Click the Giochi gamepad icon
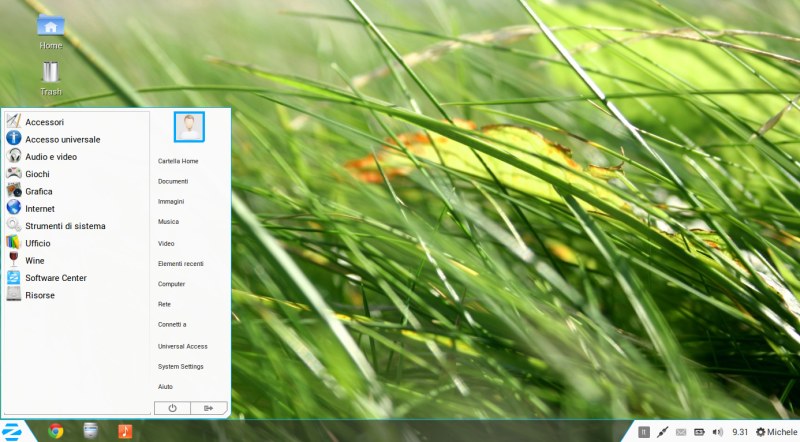The image size is (800, 442). click(x=14, y=173)
